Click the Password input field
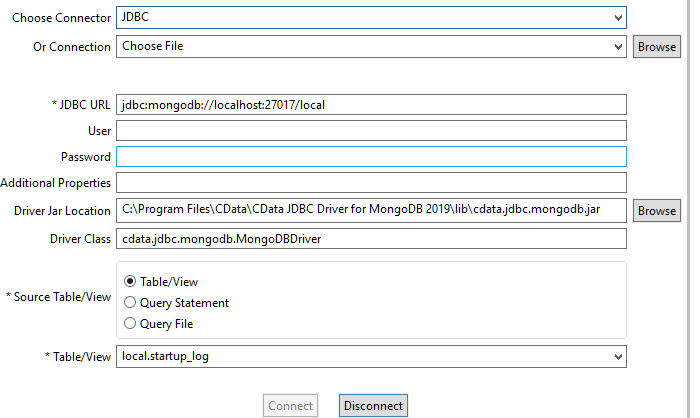The height and width of the screenshot is (418, 700). point(370,156)
